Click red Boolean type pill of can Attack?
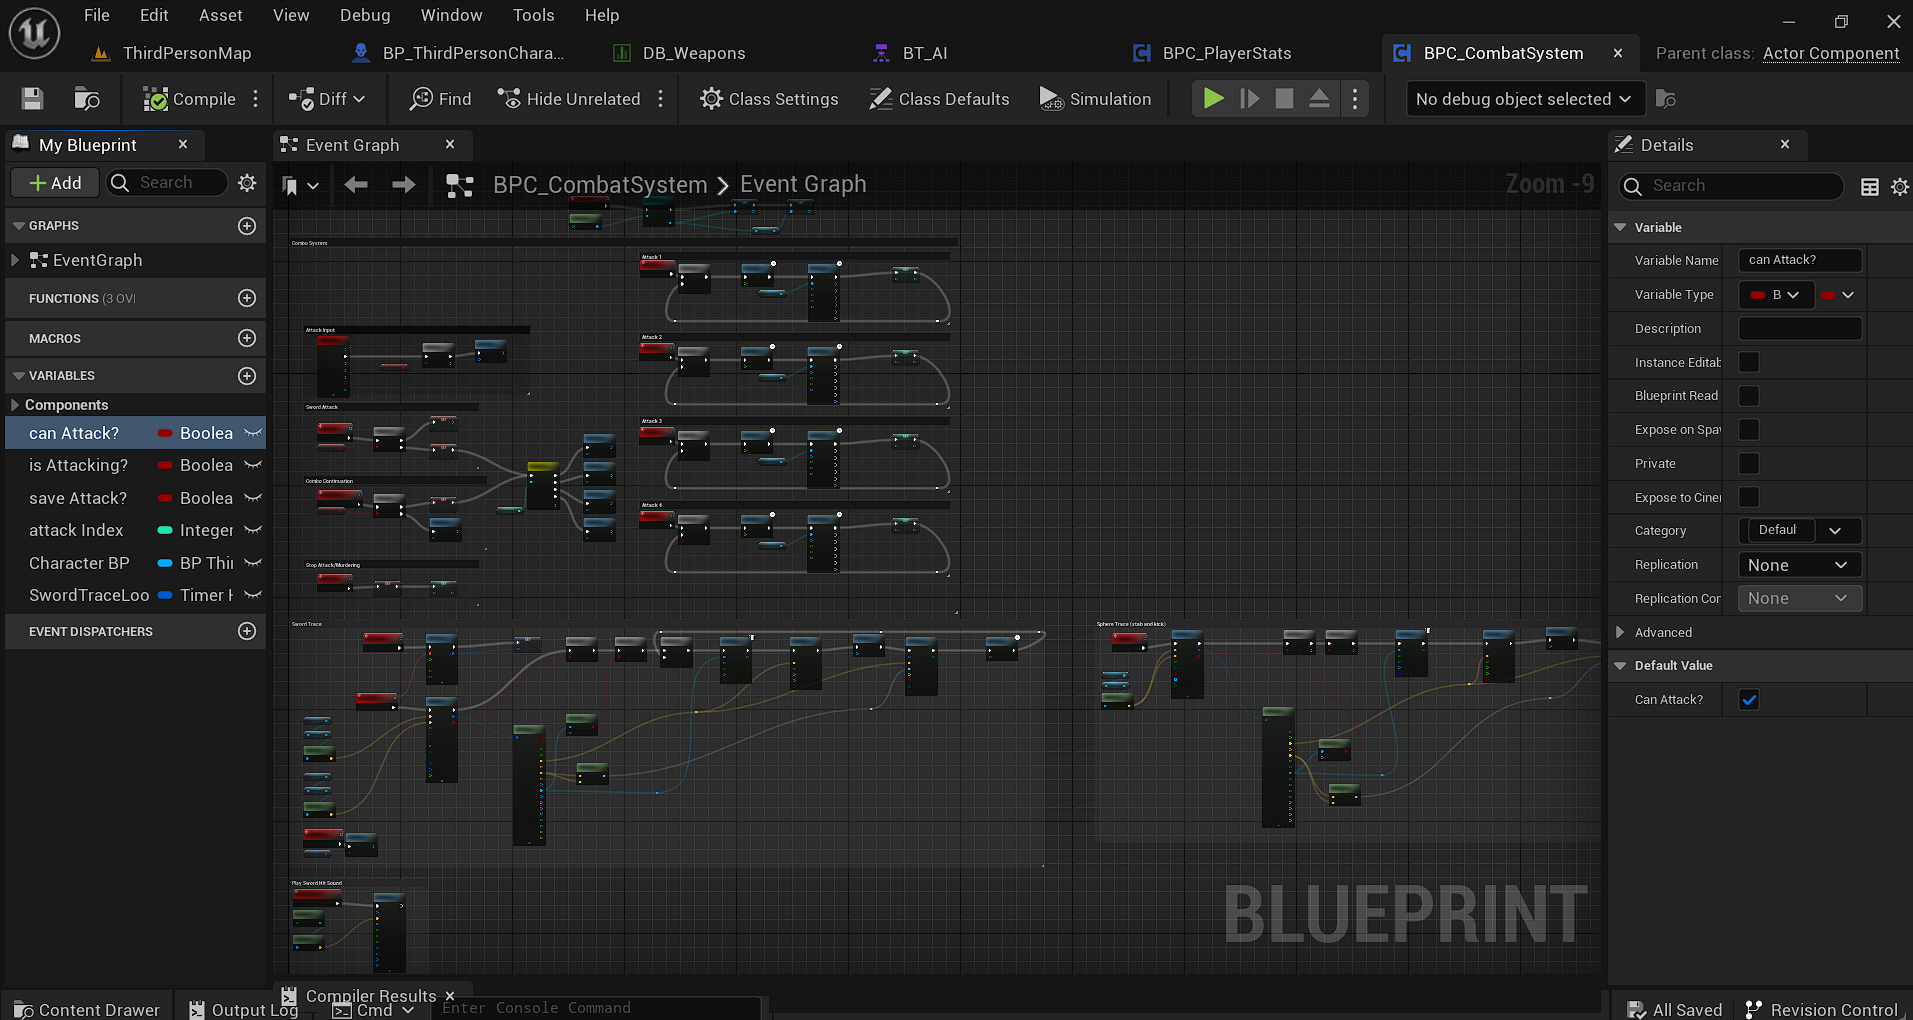This screenshot has width=1913, height=1020. (165, 433)
